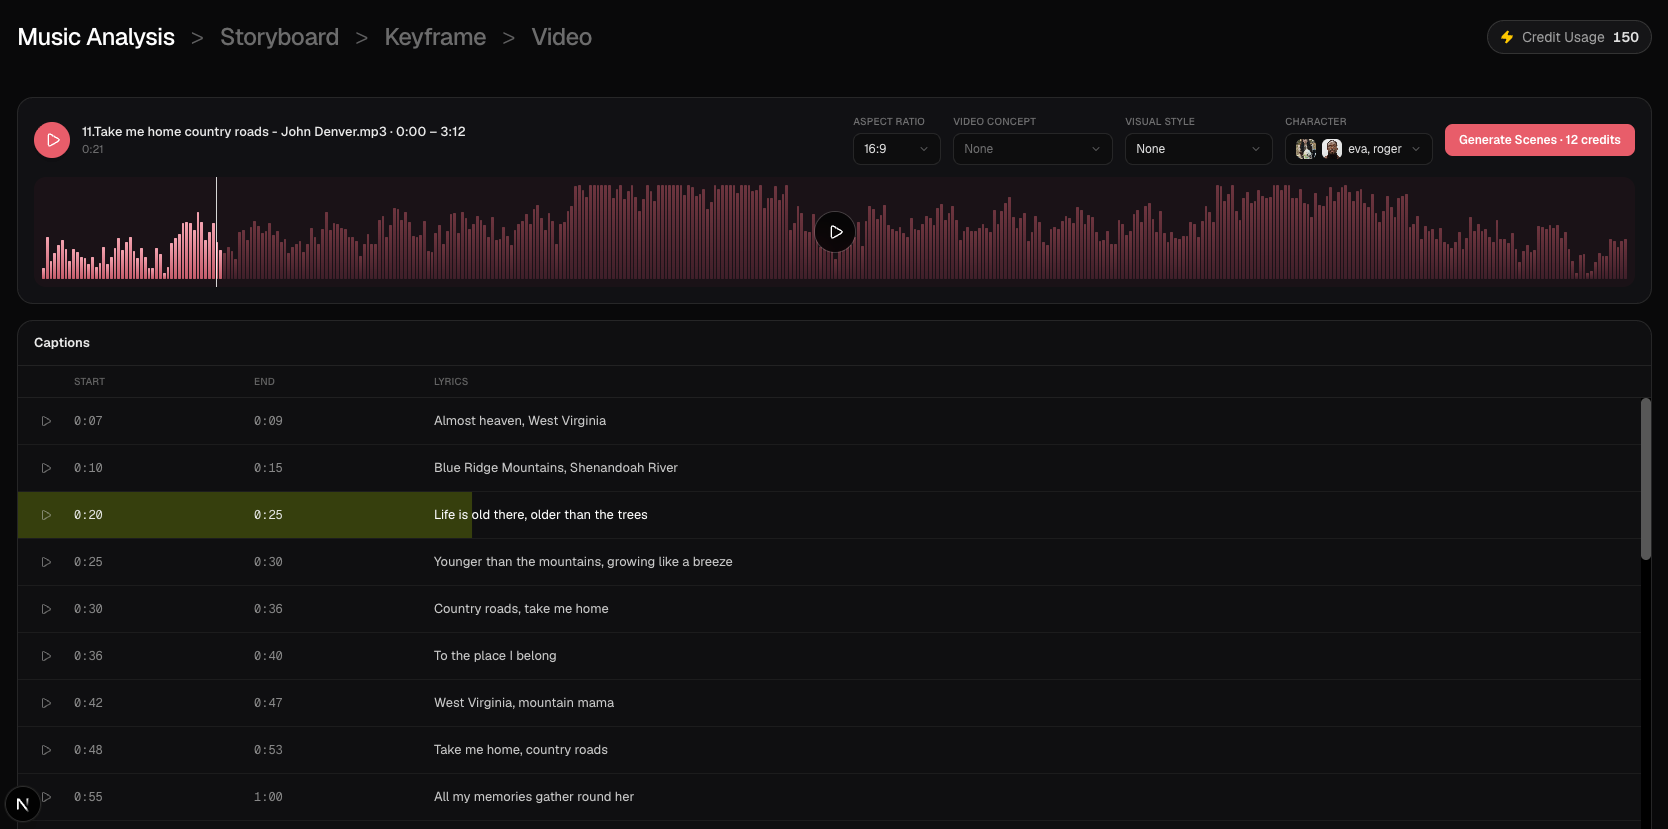1668x829 pixels.
Task: Open the Video Concept dropdown
Action: [x=1032, y=149]
